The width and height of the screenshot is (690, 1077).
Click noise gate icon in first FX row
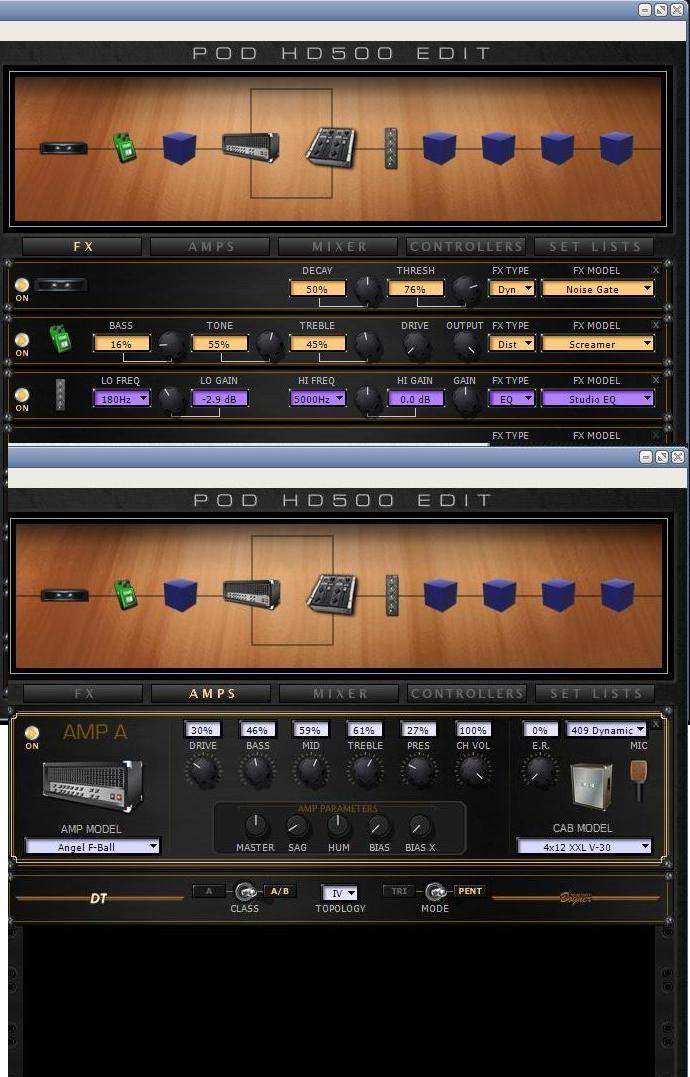point(60,285)
